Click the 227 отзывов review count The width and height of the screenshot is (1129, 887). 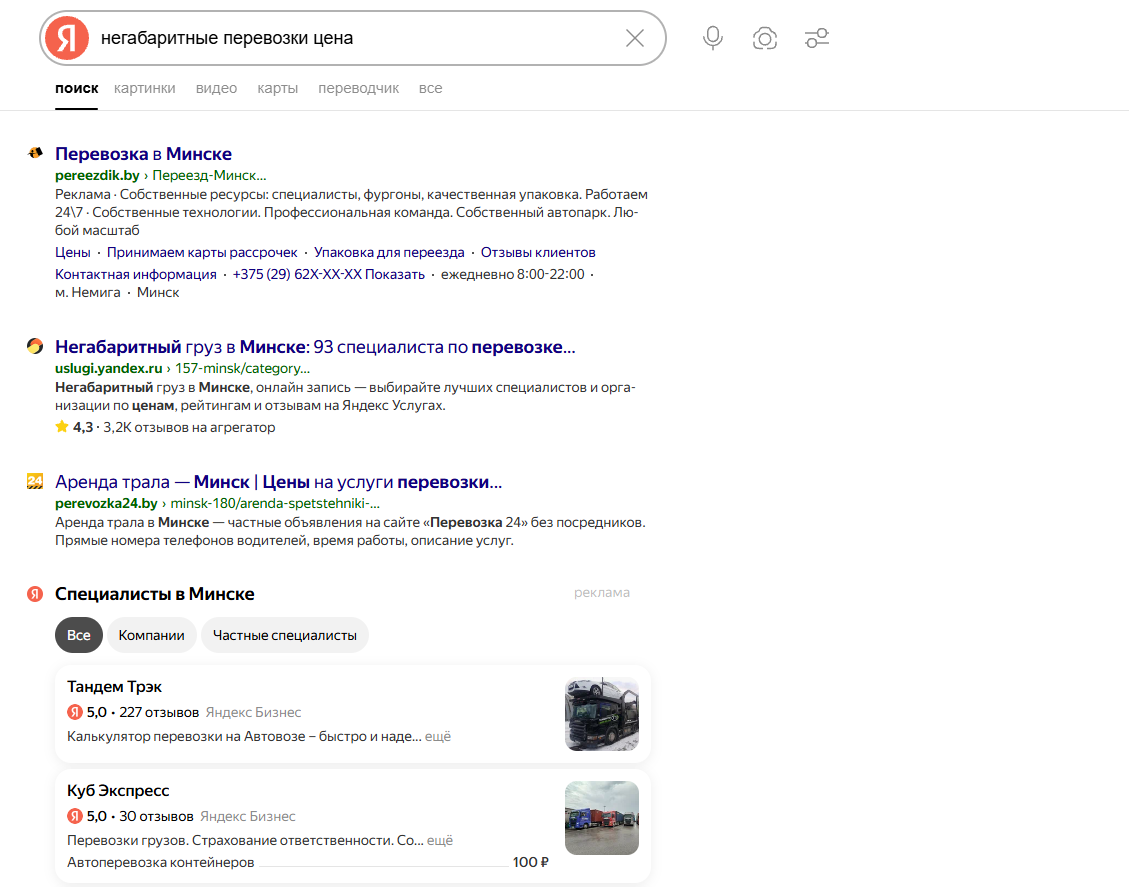(x=159, y=712)
